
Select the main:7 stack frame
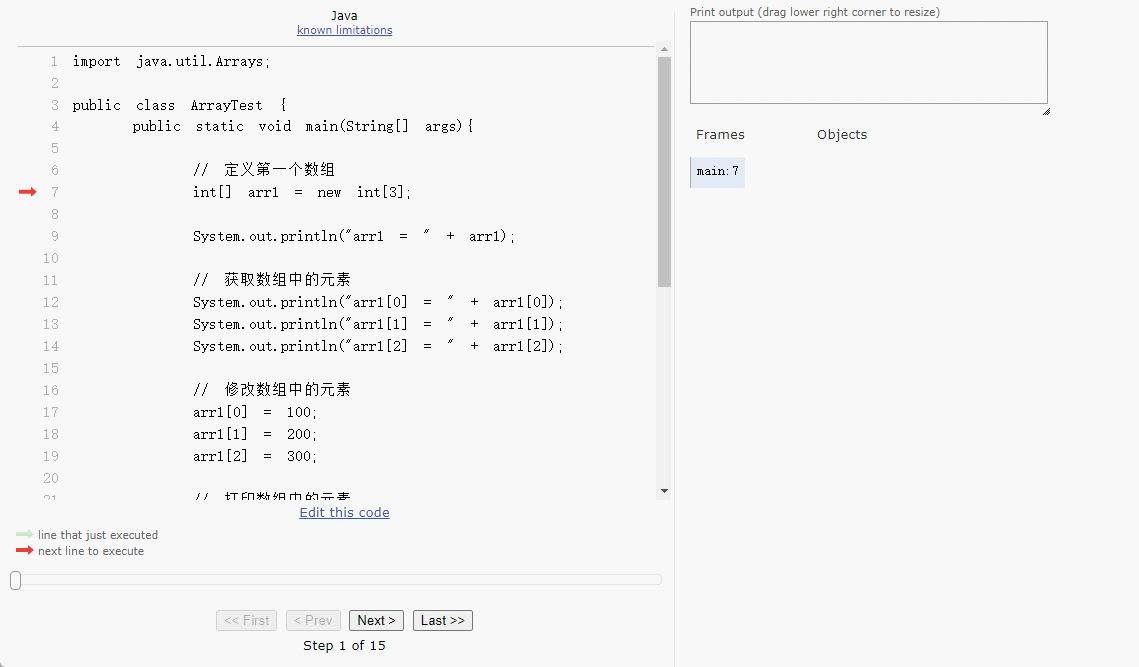coord(717,172)
